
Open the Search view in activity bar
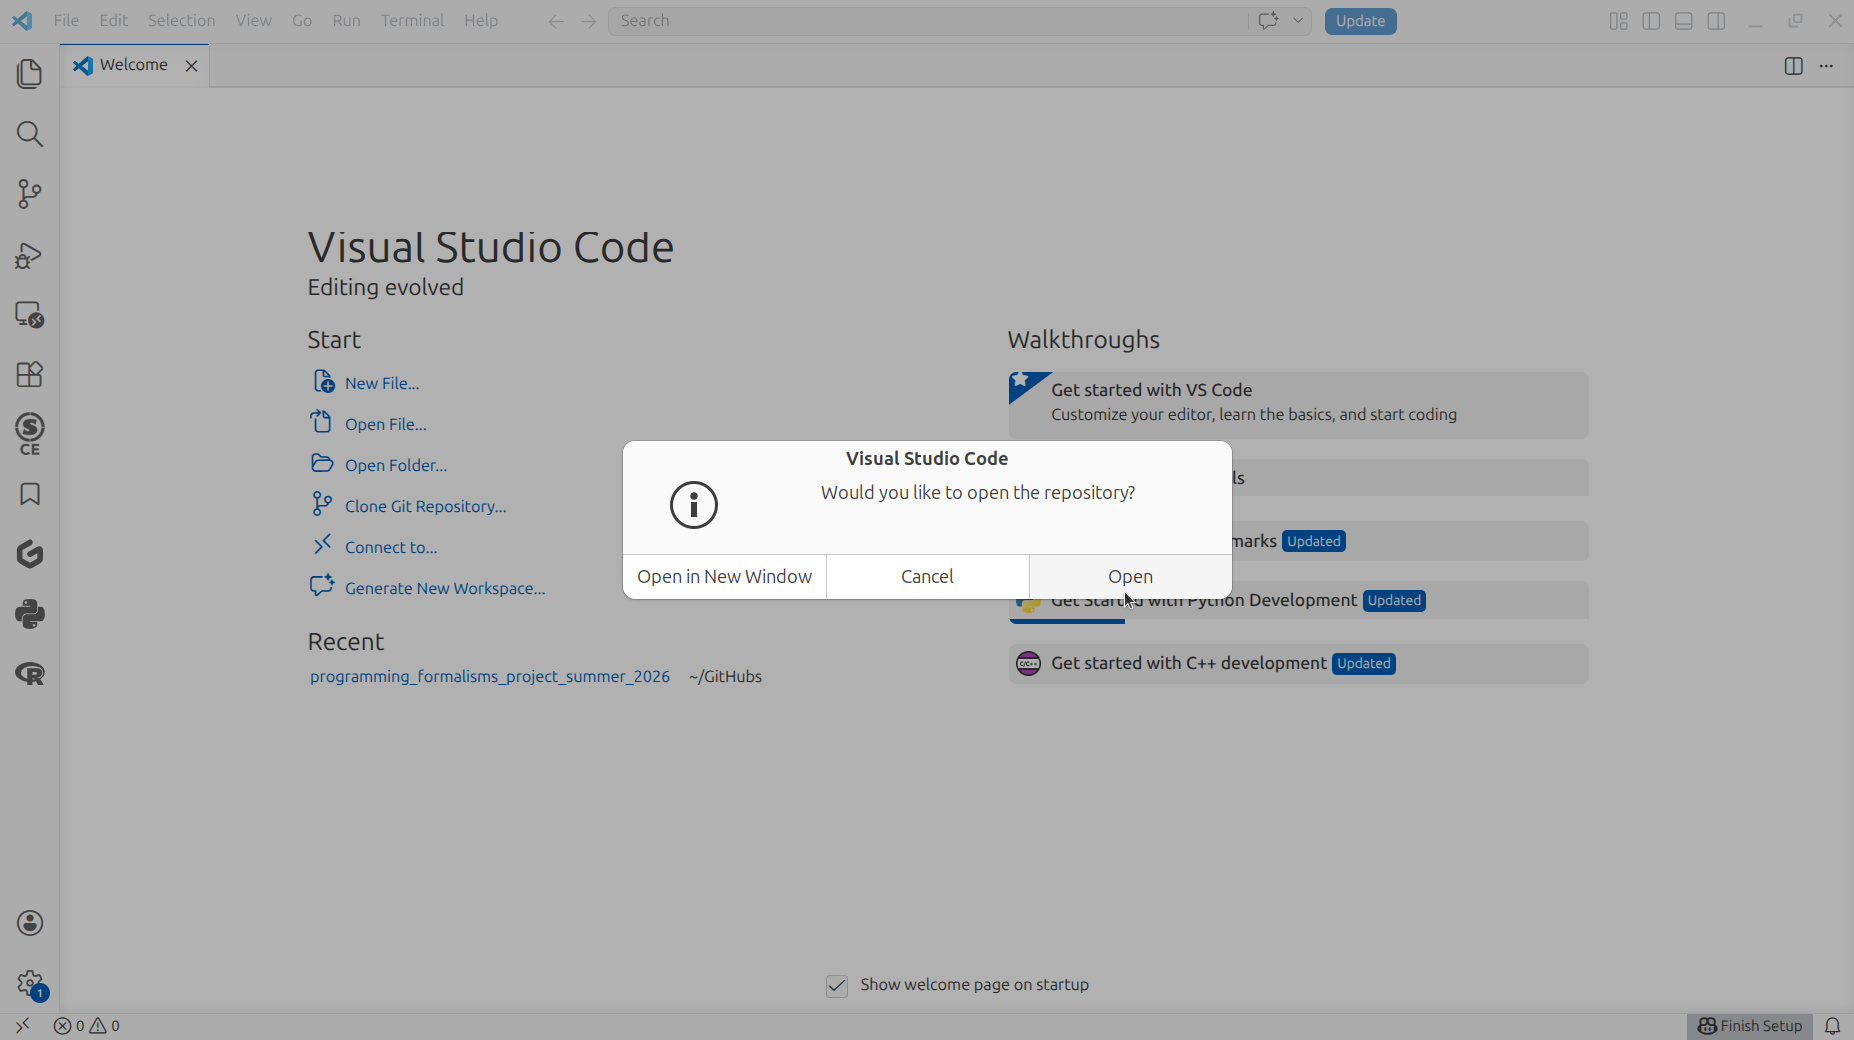[x=30, y=134]
